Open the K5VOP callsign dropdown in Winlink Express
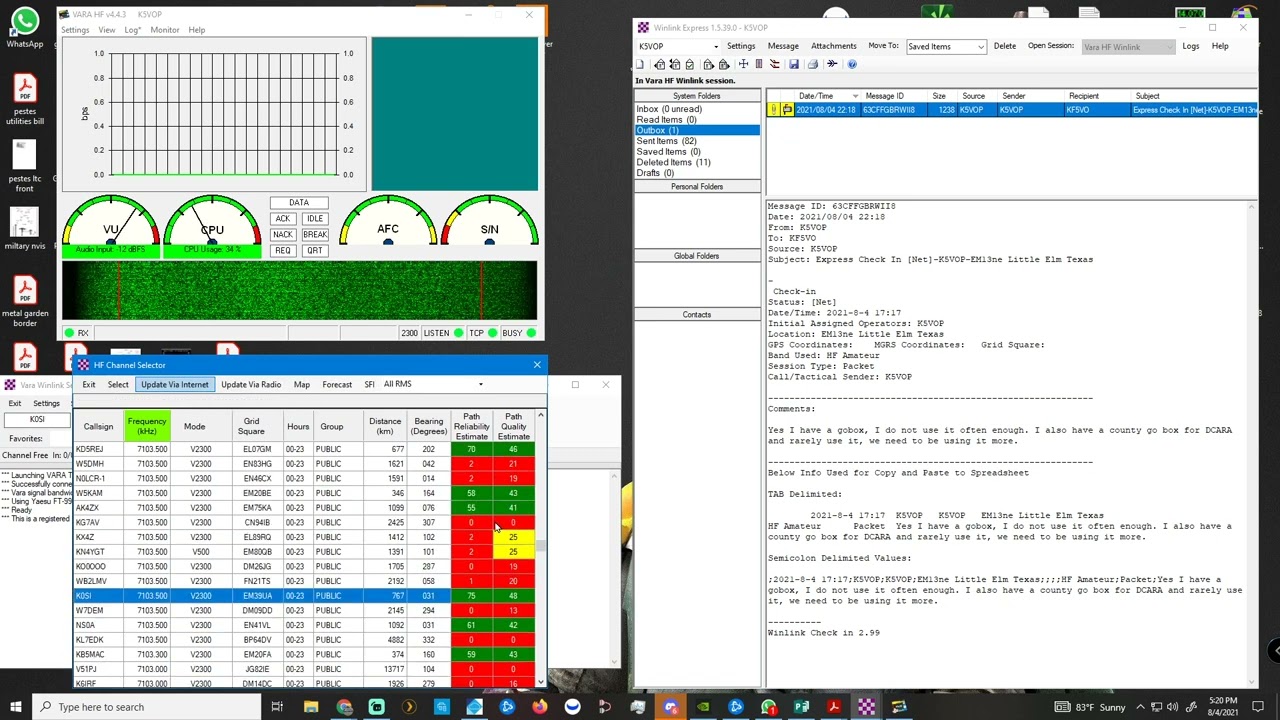Screen dimensions: 1280x720 (x=715, y=47)
